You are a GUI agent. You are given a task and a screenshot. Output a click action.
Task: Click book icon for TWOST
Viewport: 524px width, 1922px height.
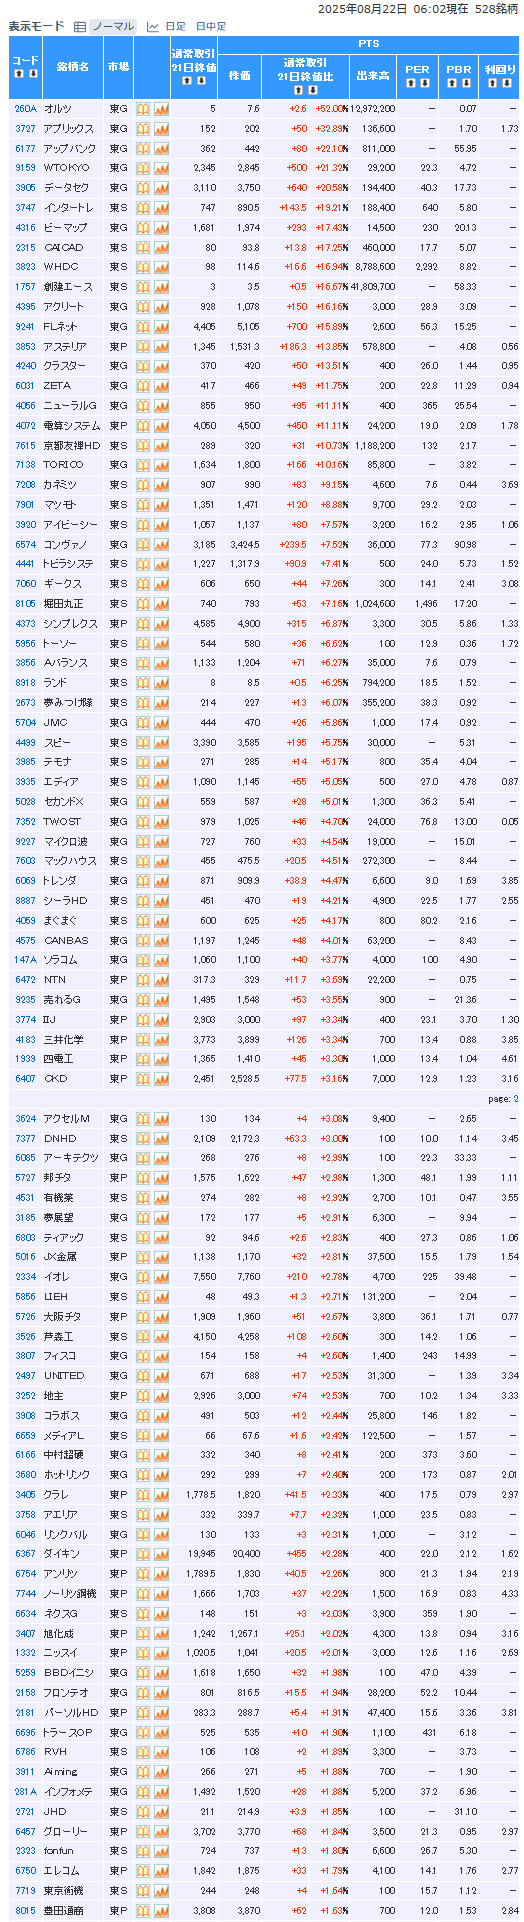pyautogui.click(x=143, y=822)
